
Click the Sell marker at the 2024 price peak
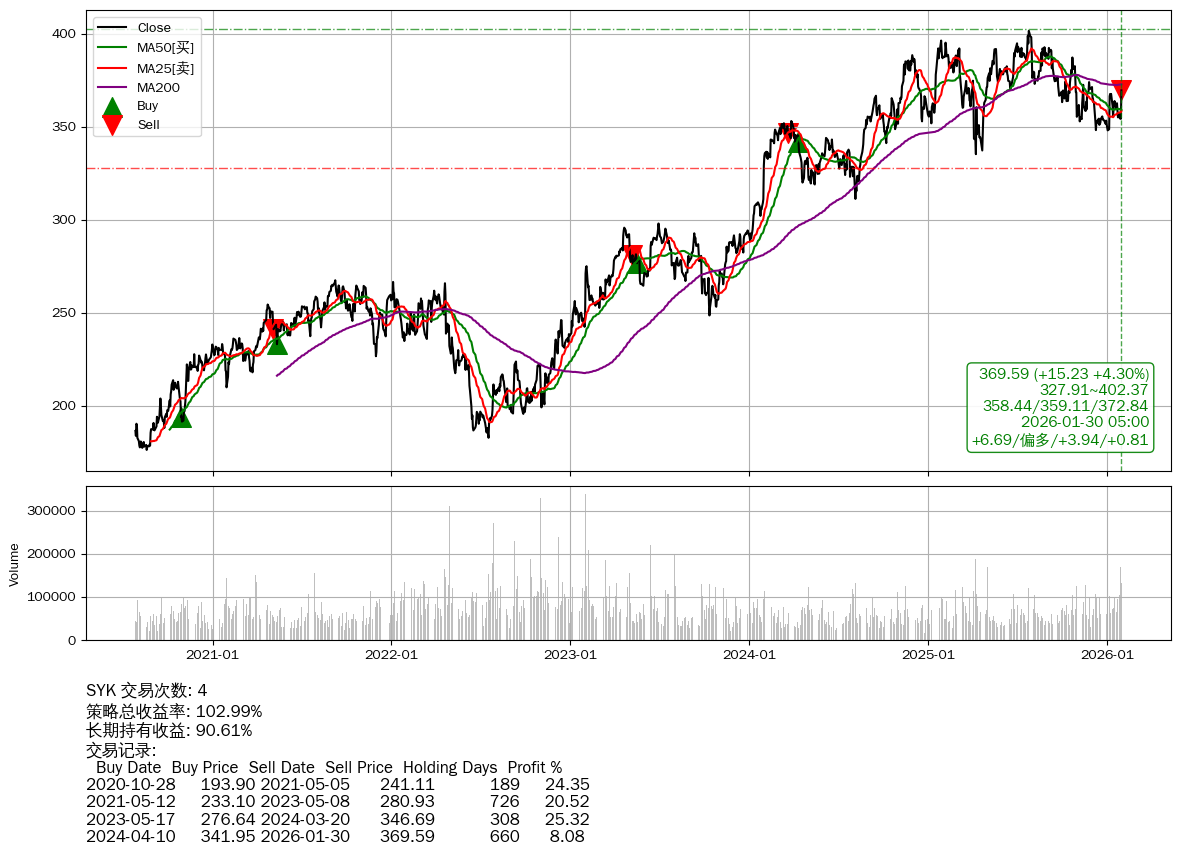[789, 132]
